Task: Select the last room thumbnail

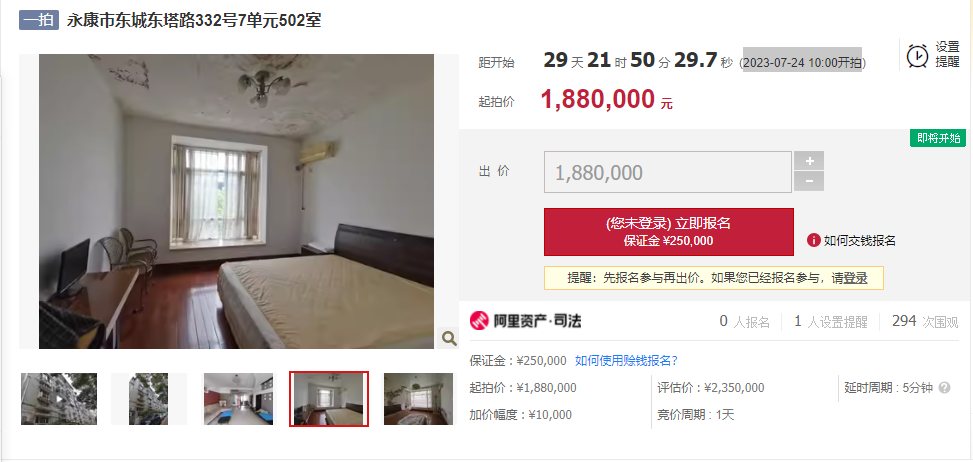Action: 418,399
